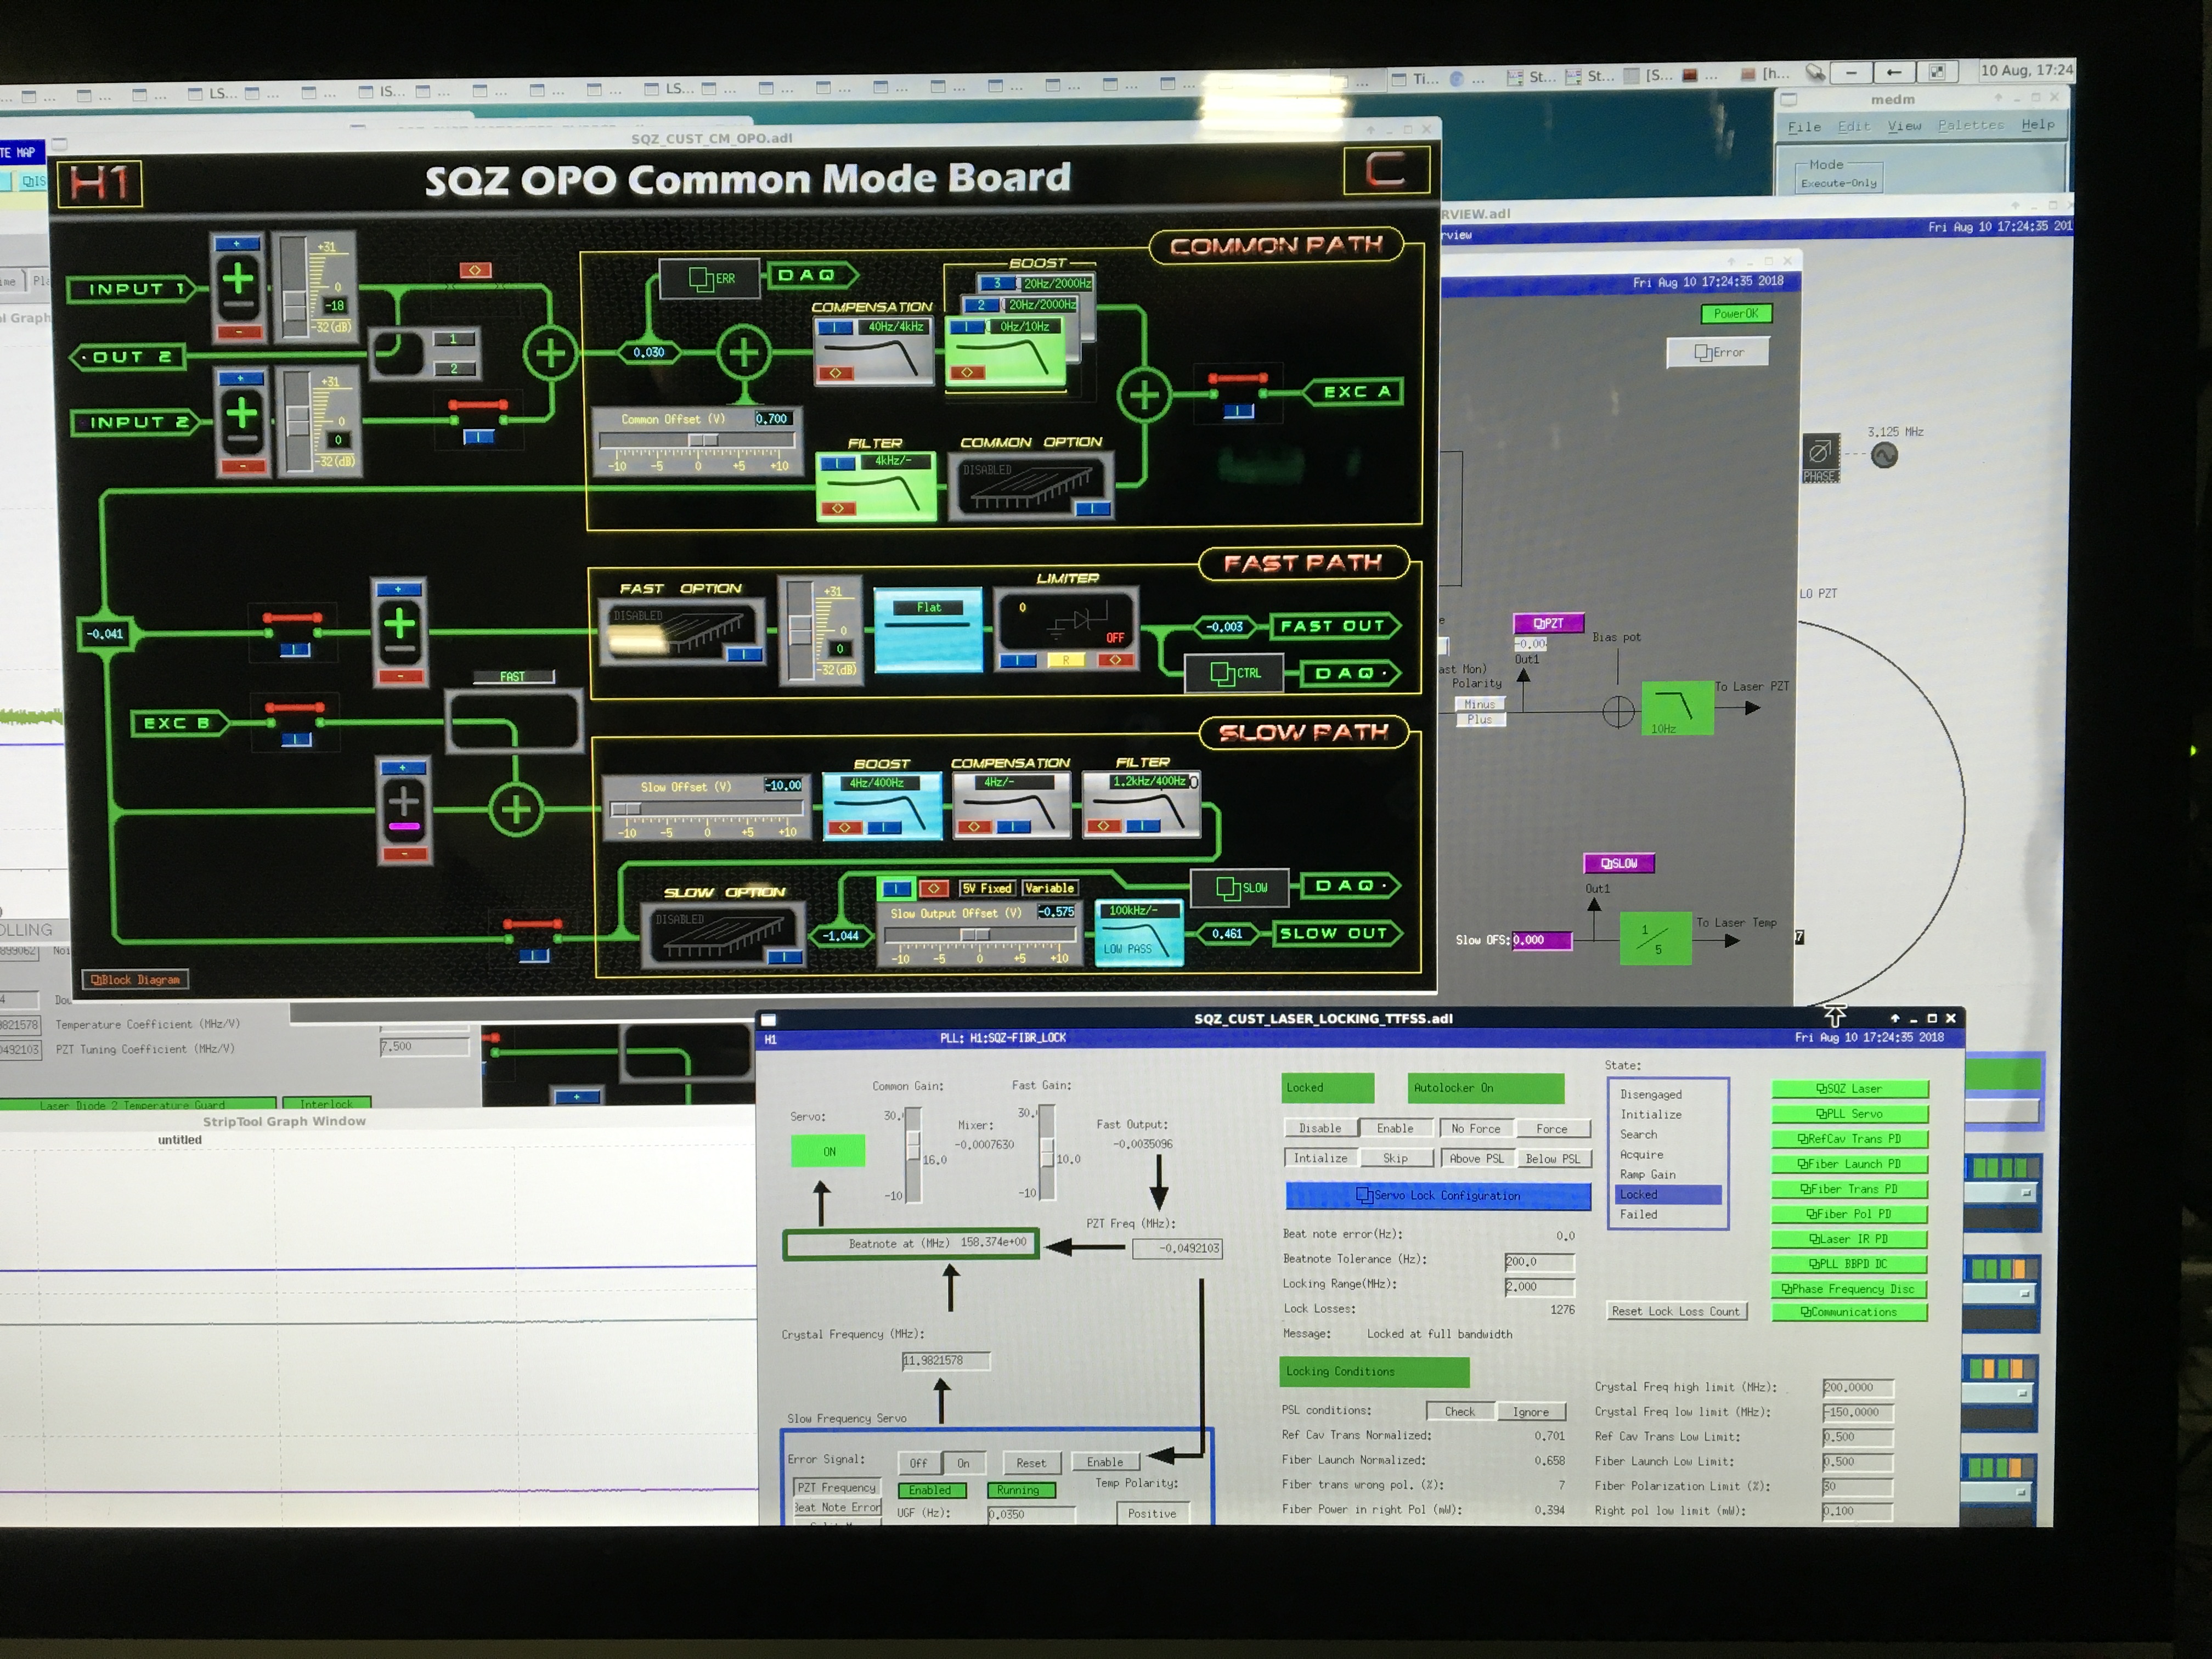This screenshot has width=2212, height=1659.
Task: Click the Servo Lock Configuration button
Action: tap(1438, 1195)
